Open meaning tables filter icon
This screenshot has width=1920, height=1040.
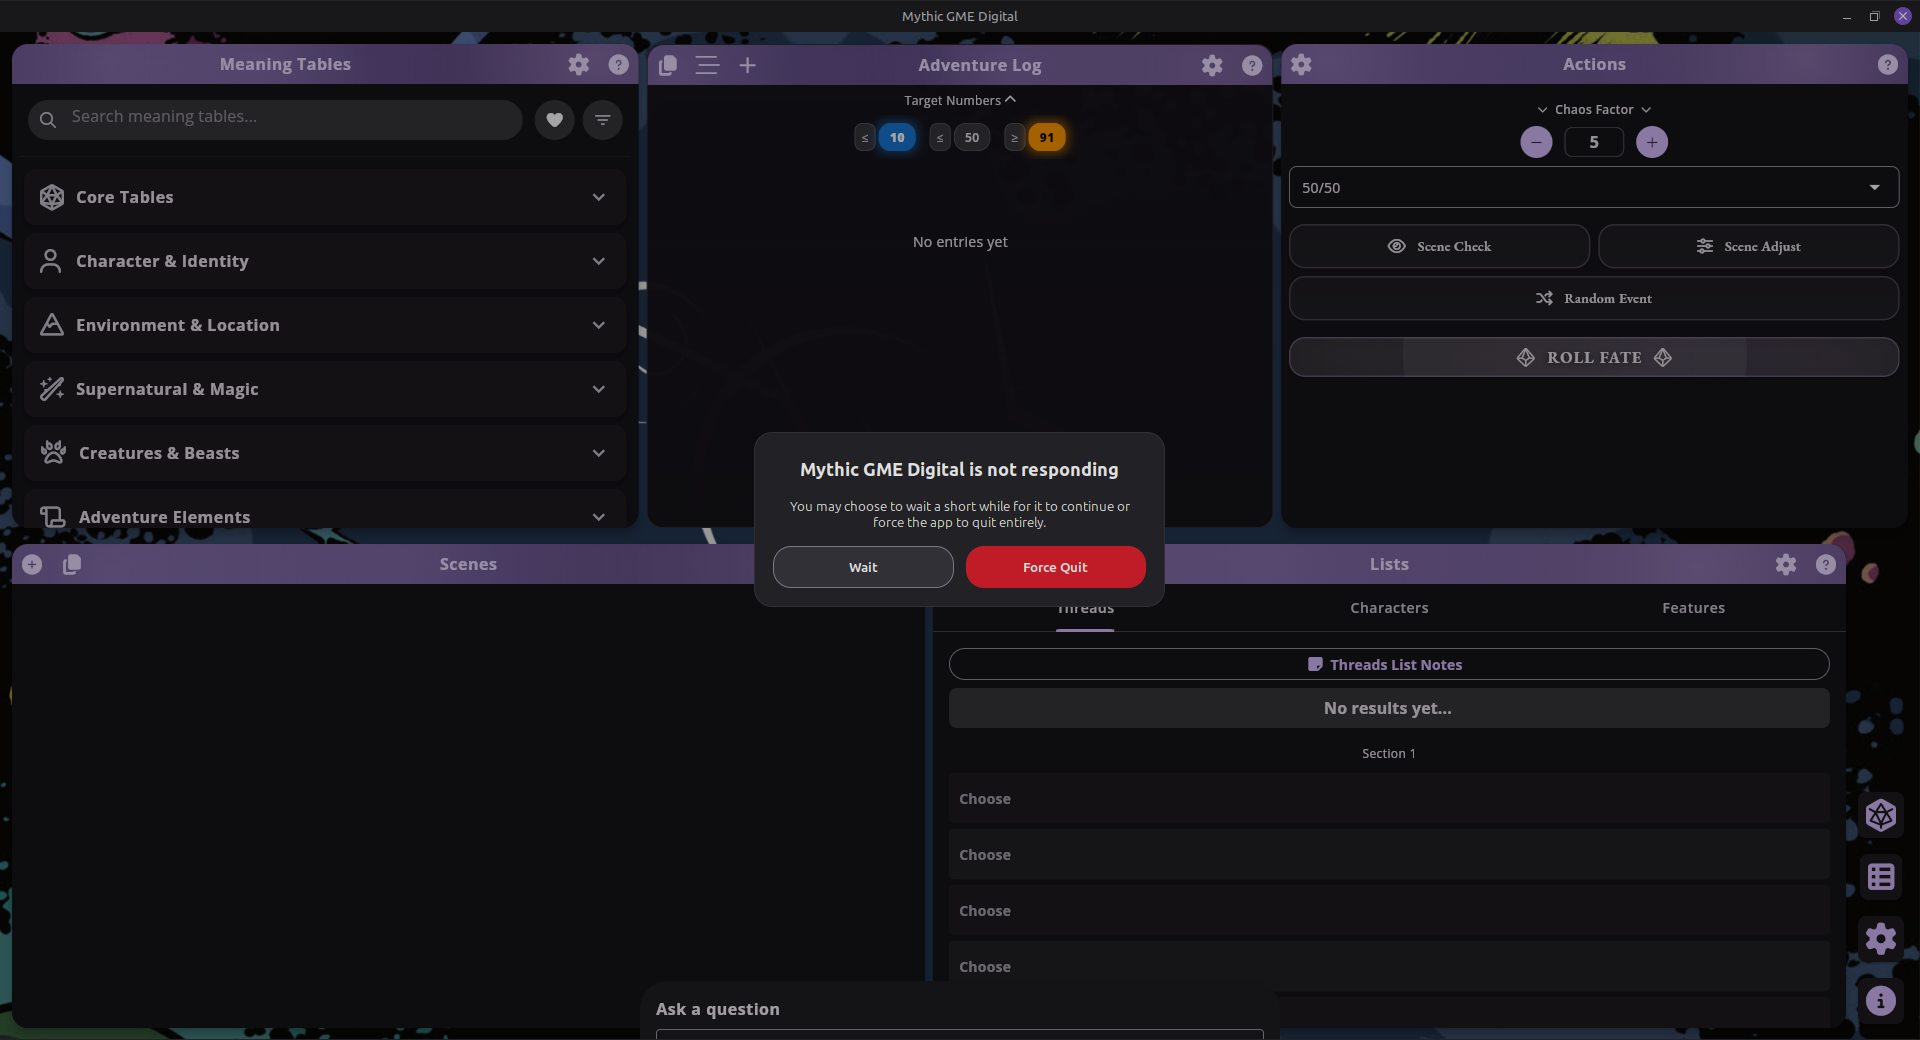[x=602, y=120]
